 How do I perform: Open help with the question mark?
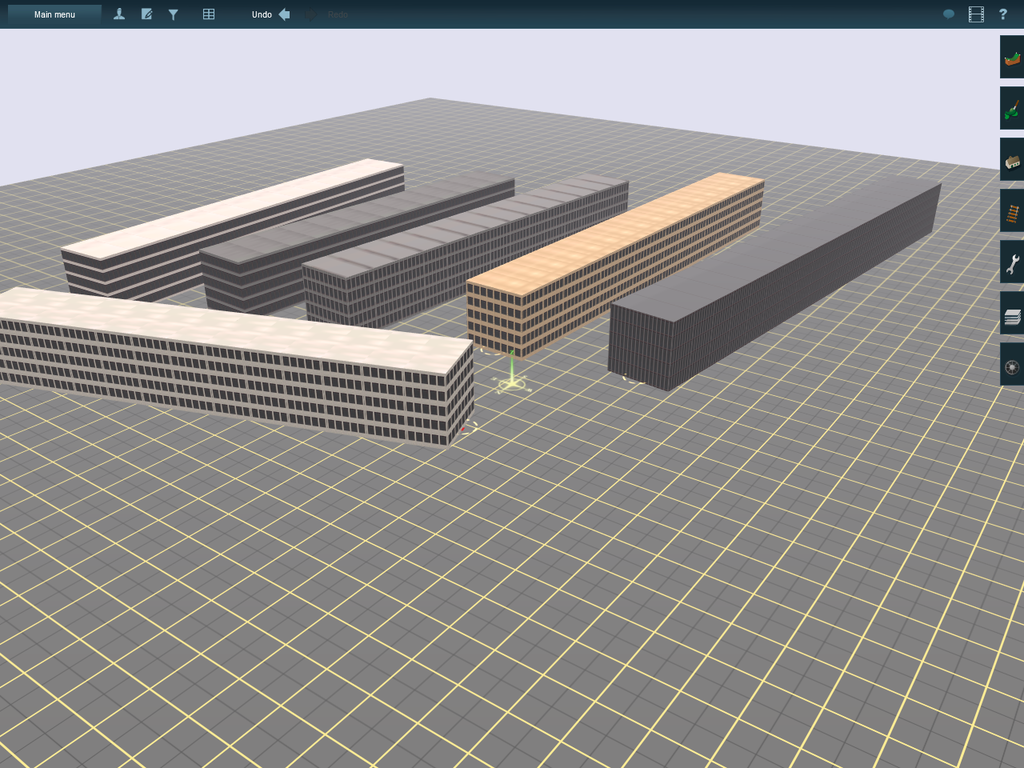[1003, 14]
